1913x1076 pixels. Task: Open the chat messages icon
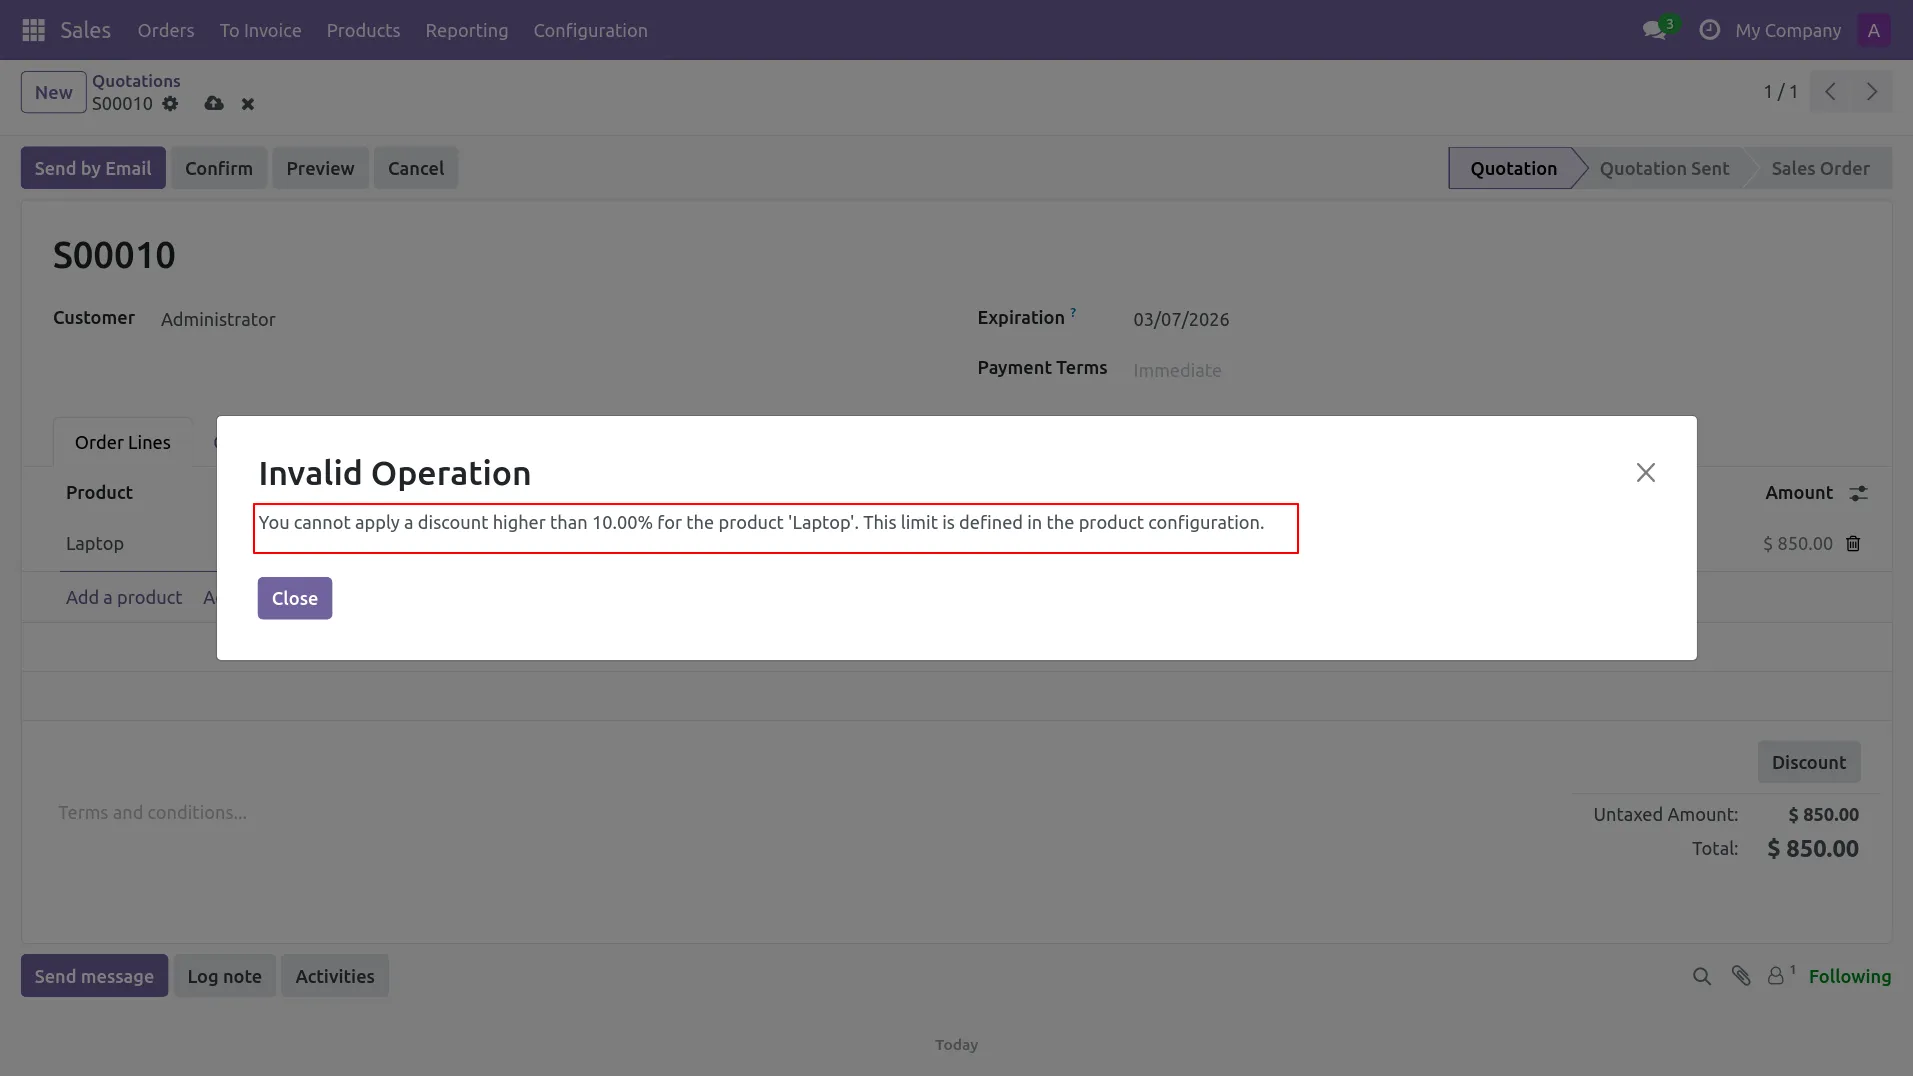[x=1655, y=30]
